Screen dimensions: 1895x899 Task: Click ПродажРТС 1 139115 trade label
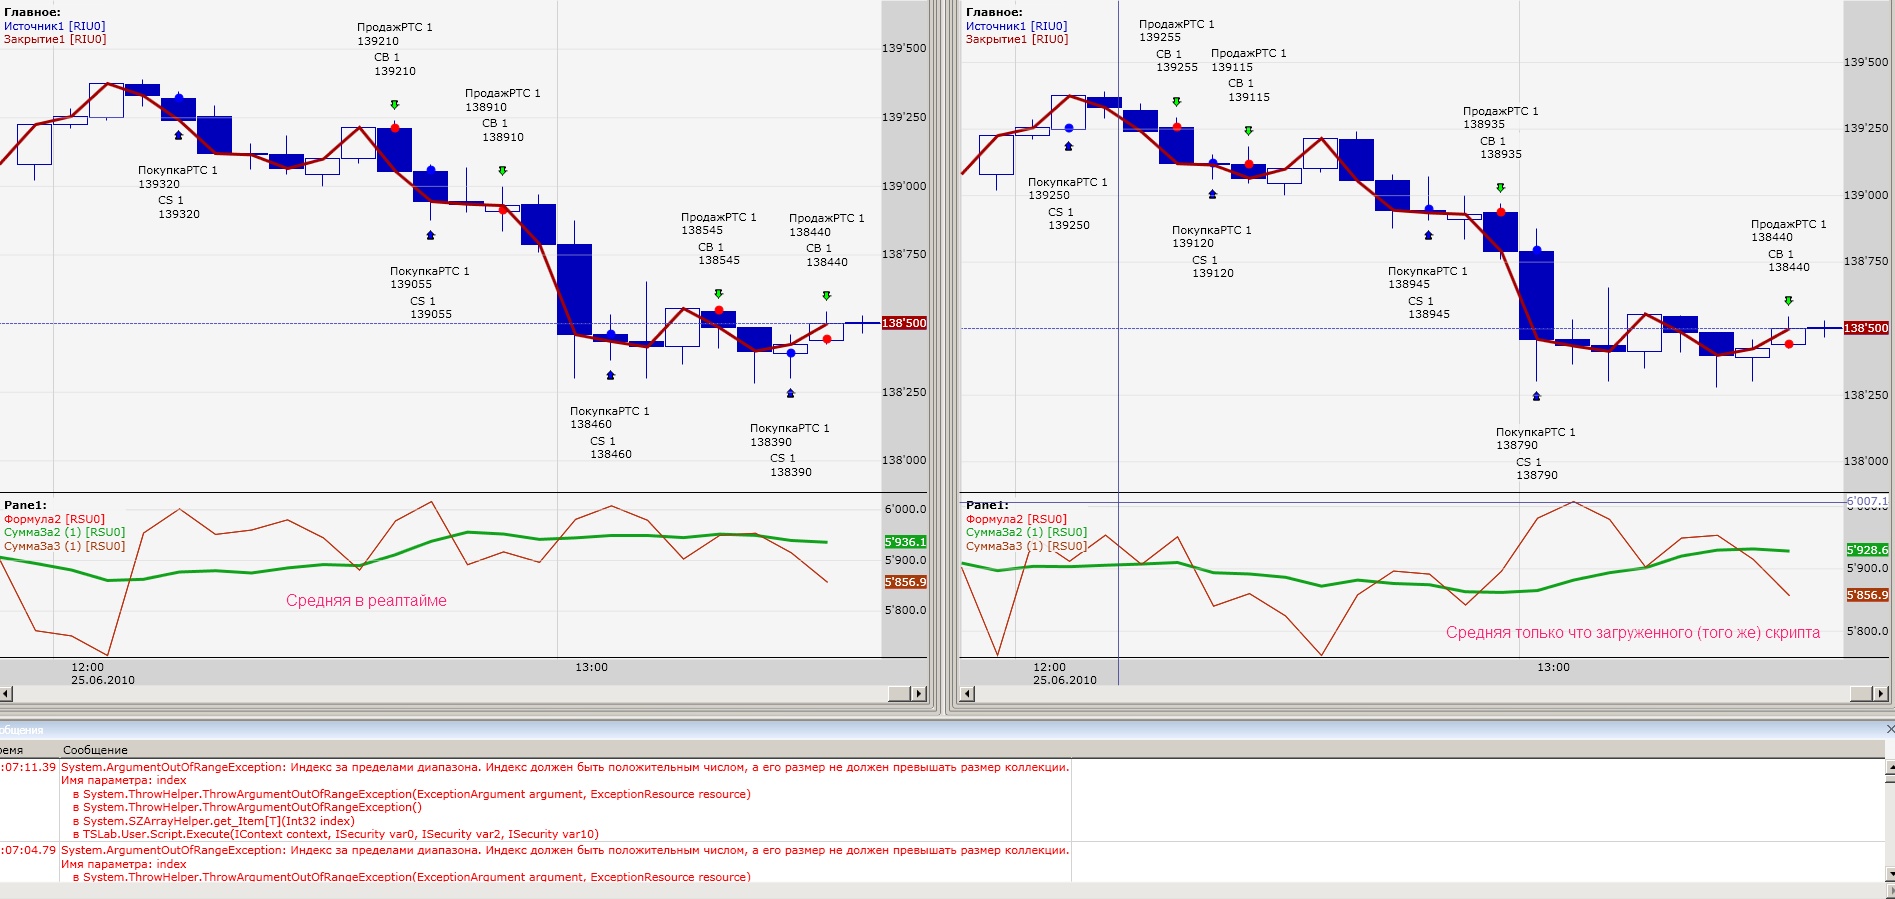pyautogui.click(x=1248, y=60)
